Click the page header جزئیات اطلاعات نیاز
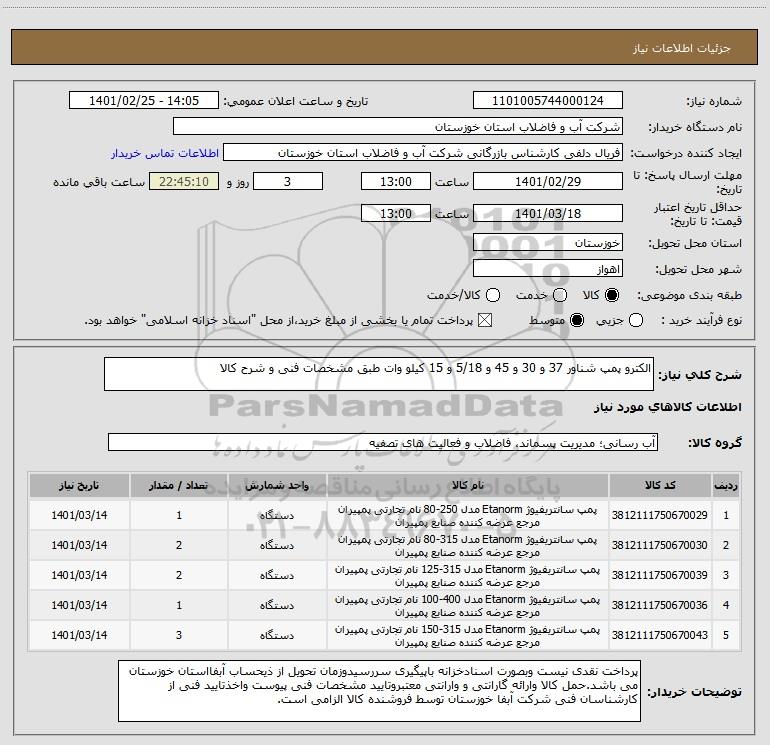 pyautogui.click(x=681, y=48)
